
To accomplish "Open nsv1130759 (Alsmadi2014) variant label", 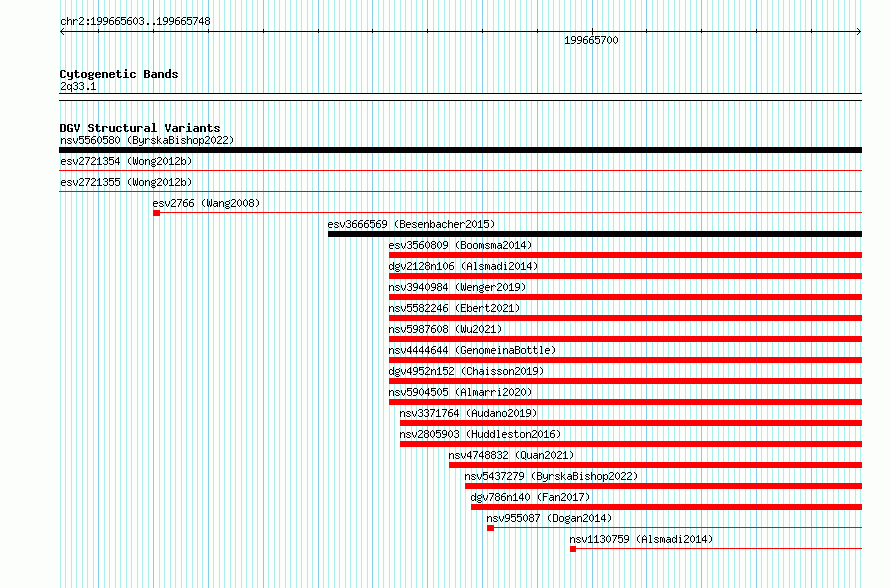I will (641, 539).
